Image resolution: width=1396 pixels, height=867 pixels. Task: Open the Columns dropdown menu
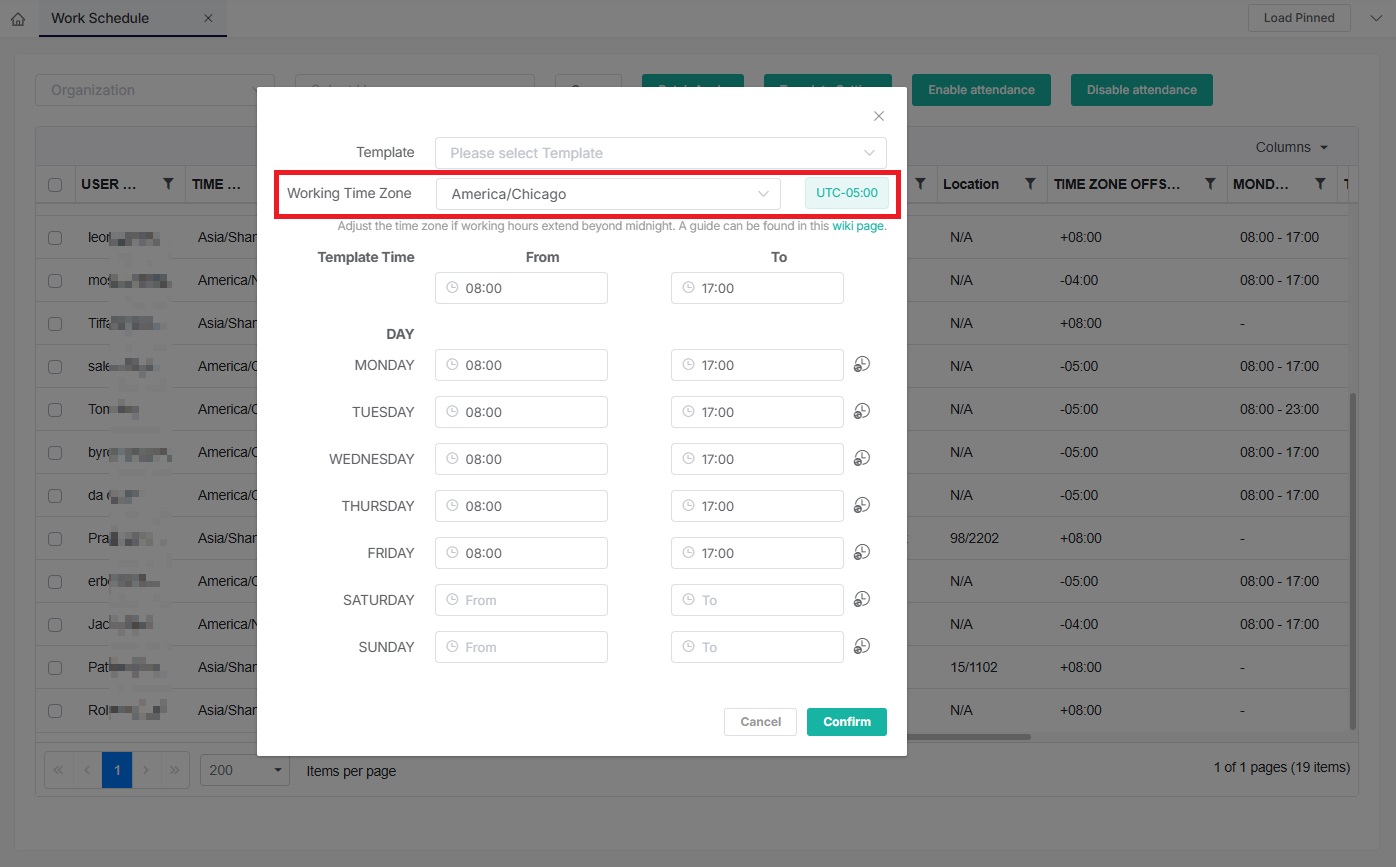pyautogui.click(x=1292, y=147)
